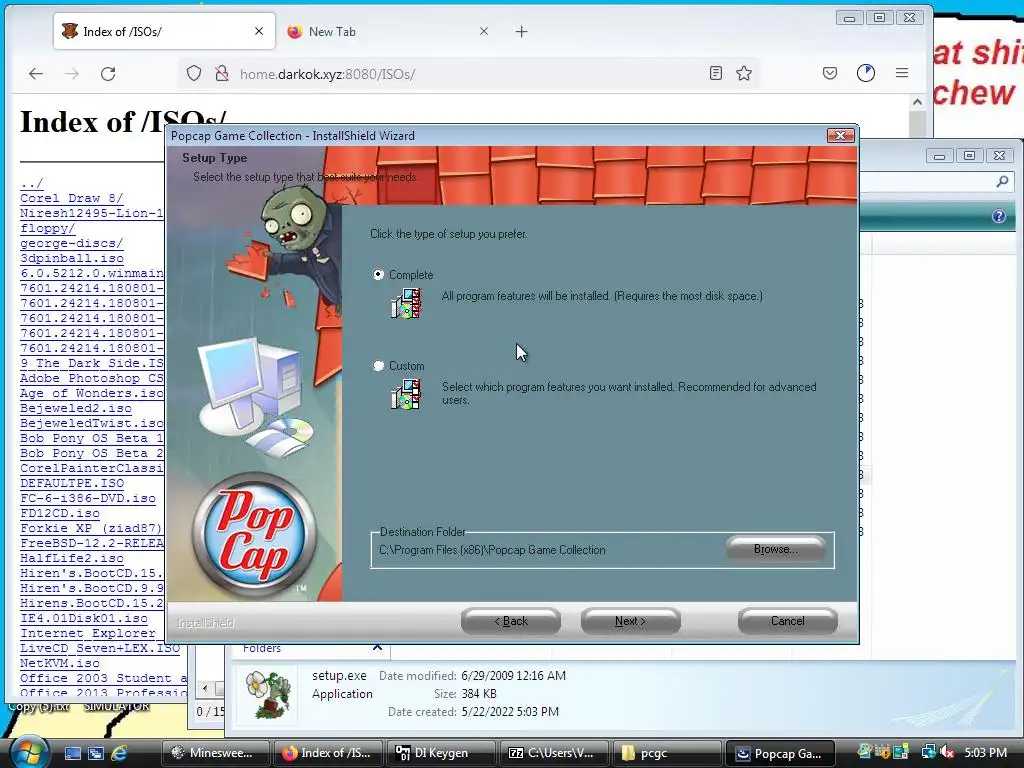The height and width of the screenshot is (768, 1024).
Task: Click the Firefox back arrow
Action: point(36,74)
